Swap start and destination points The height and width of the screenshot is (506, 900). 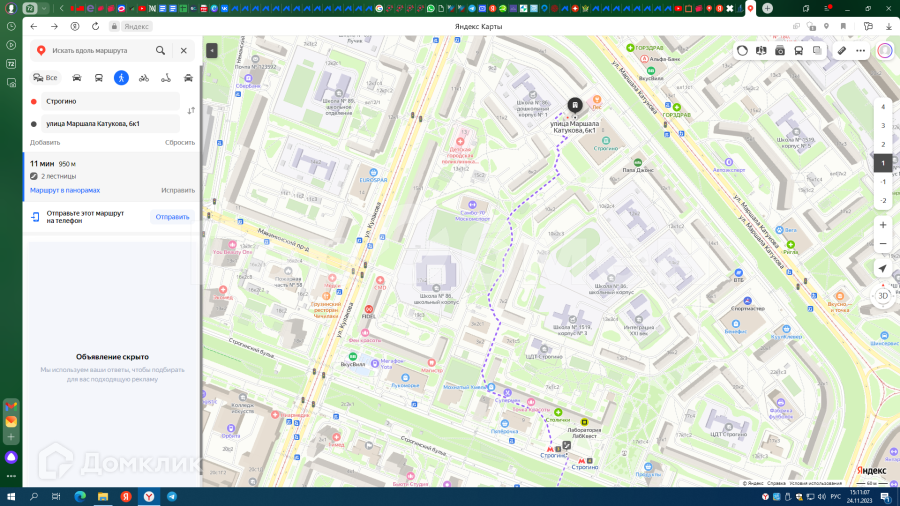[x=191, y=110]
